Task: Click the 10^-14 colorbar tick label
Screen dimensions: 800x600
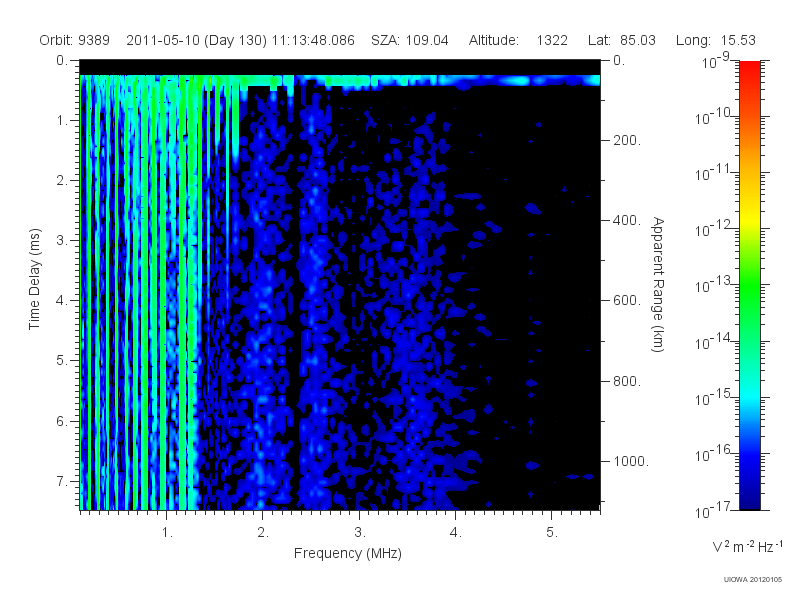Action: click(715, 341)
